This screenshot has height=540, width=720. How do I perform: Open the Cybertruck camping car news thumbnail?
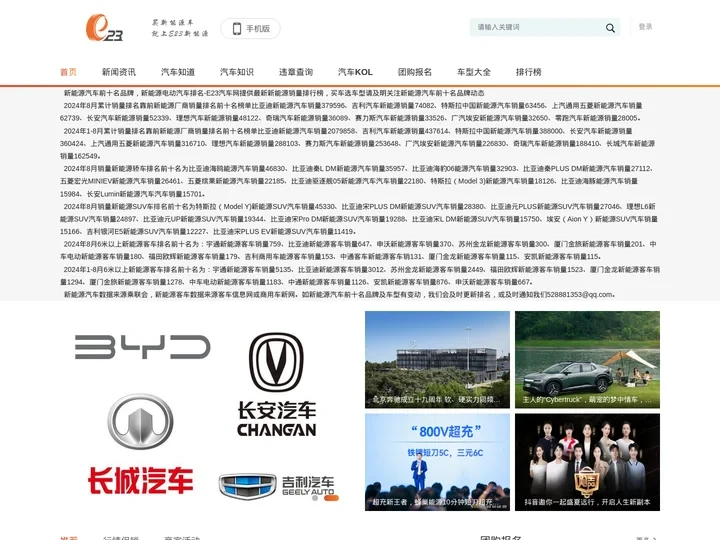pyautogui.click(x=587, y=360)
